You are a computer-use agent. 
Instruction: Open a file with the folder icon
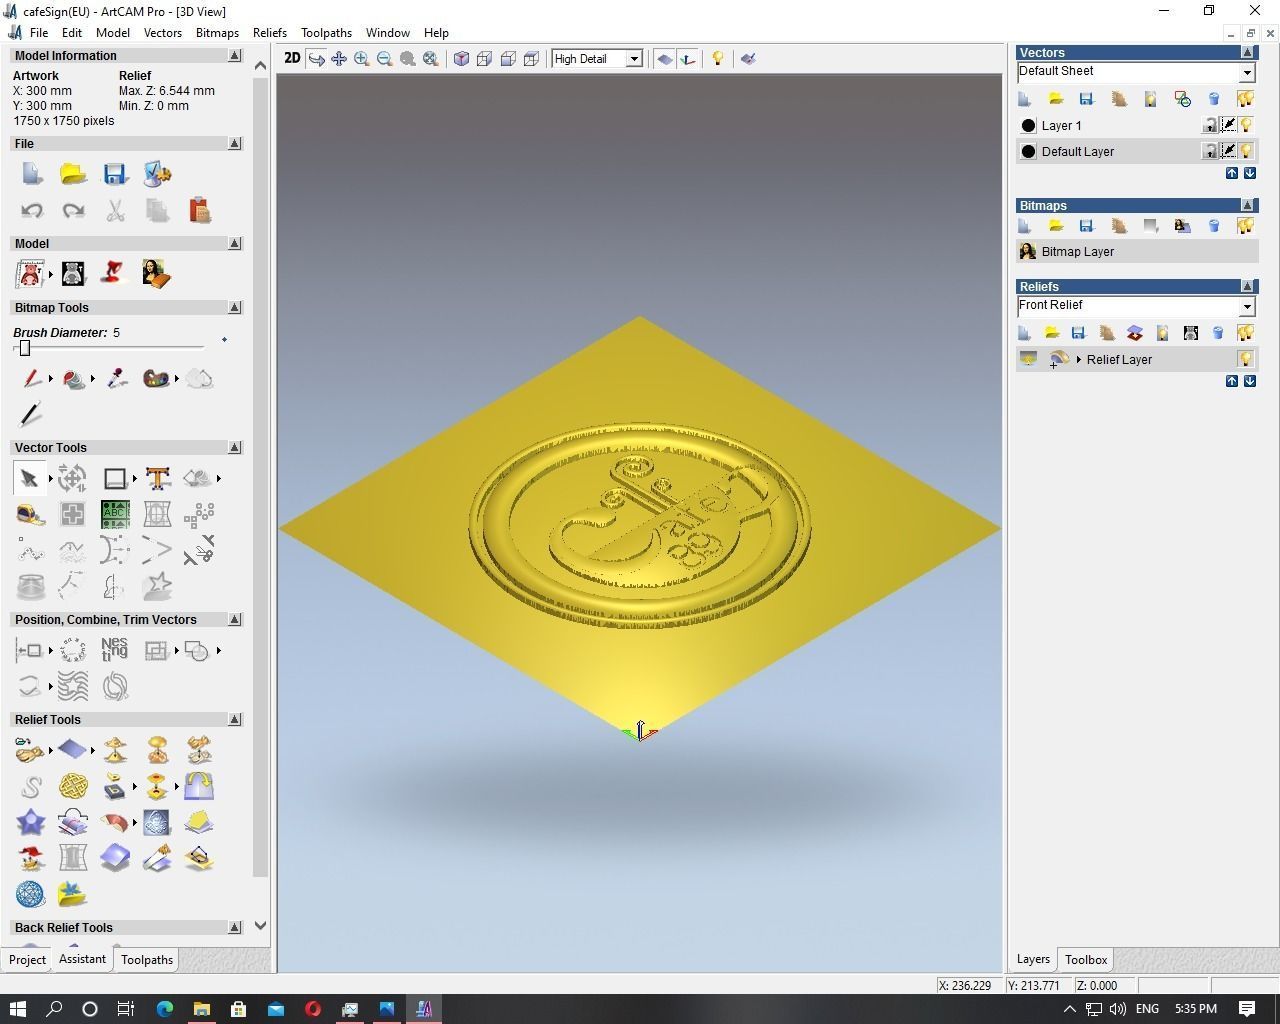(73, 174)
